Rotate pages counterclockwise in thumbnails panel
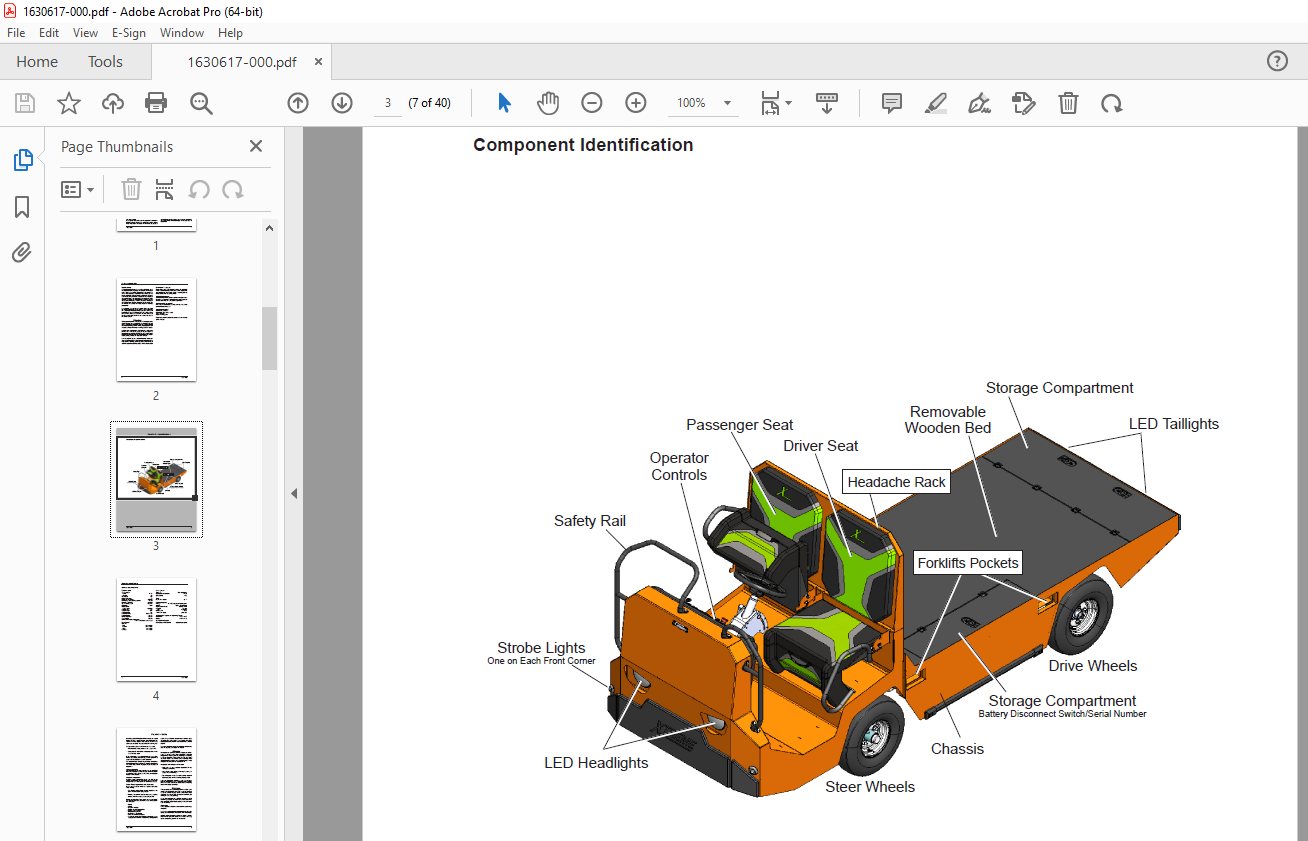This screenshot has height=841, width=1308. coord(199,189)
